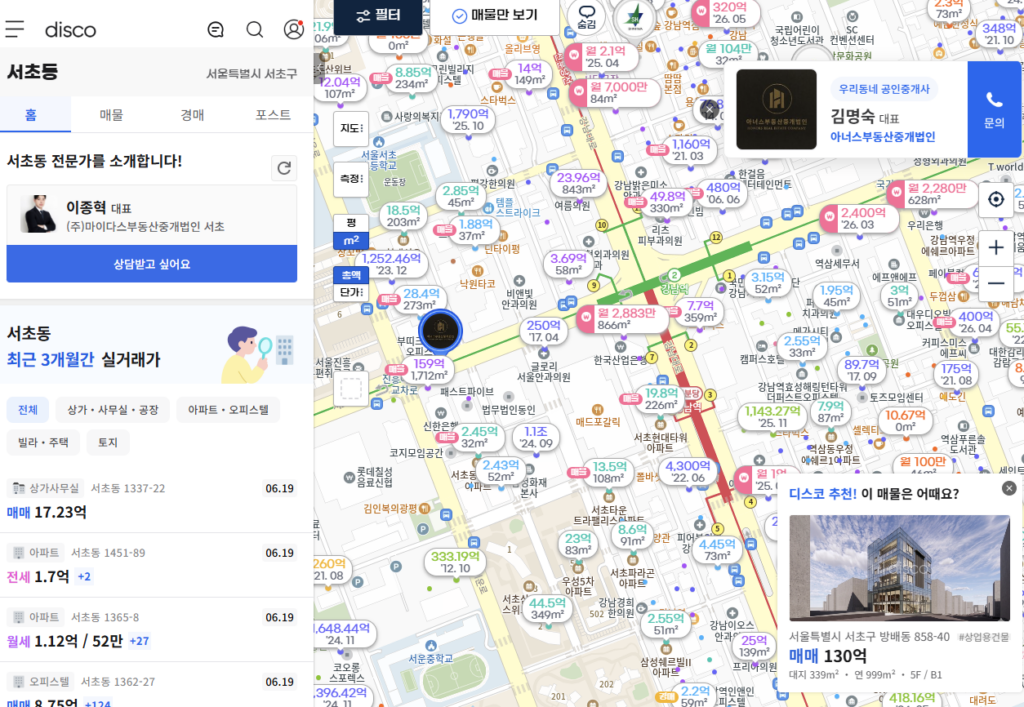Switch to the 매물 tab
This screenshot has width=1024, height=707.
coord(111,115)
